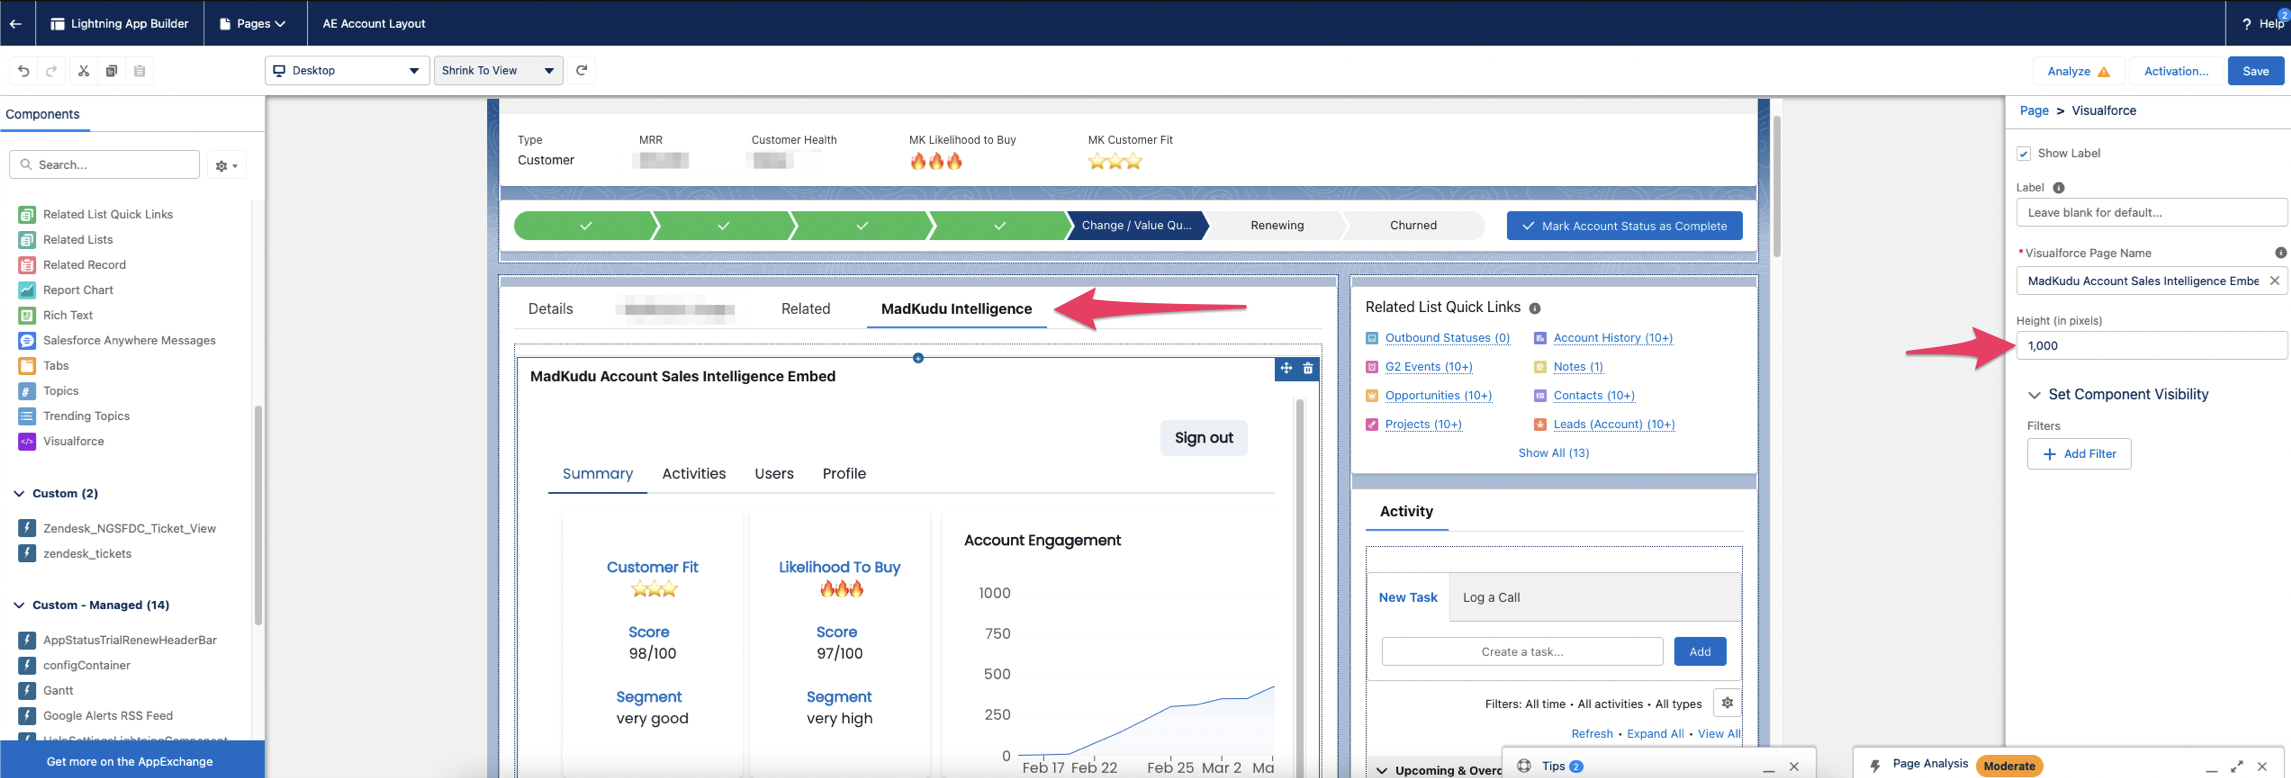Click the copy icon in toolbar
2291x778 pixels.
tap(112, 71)
